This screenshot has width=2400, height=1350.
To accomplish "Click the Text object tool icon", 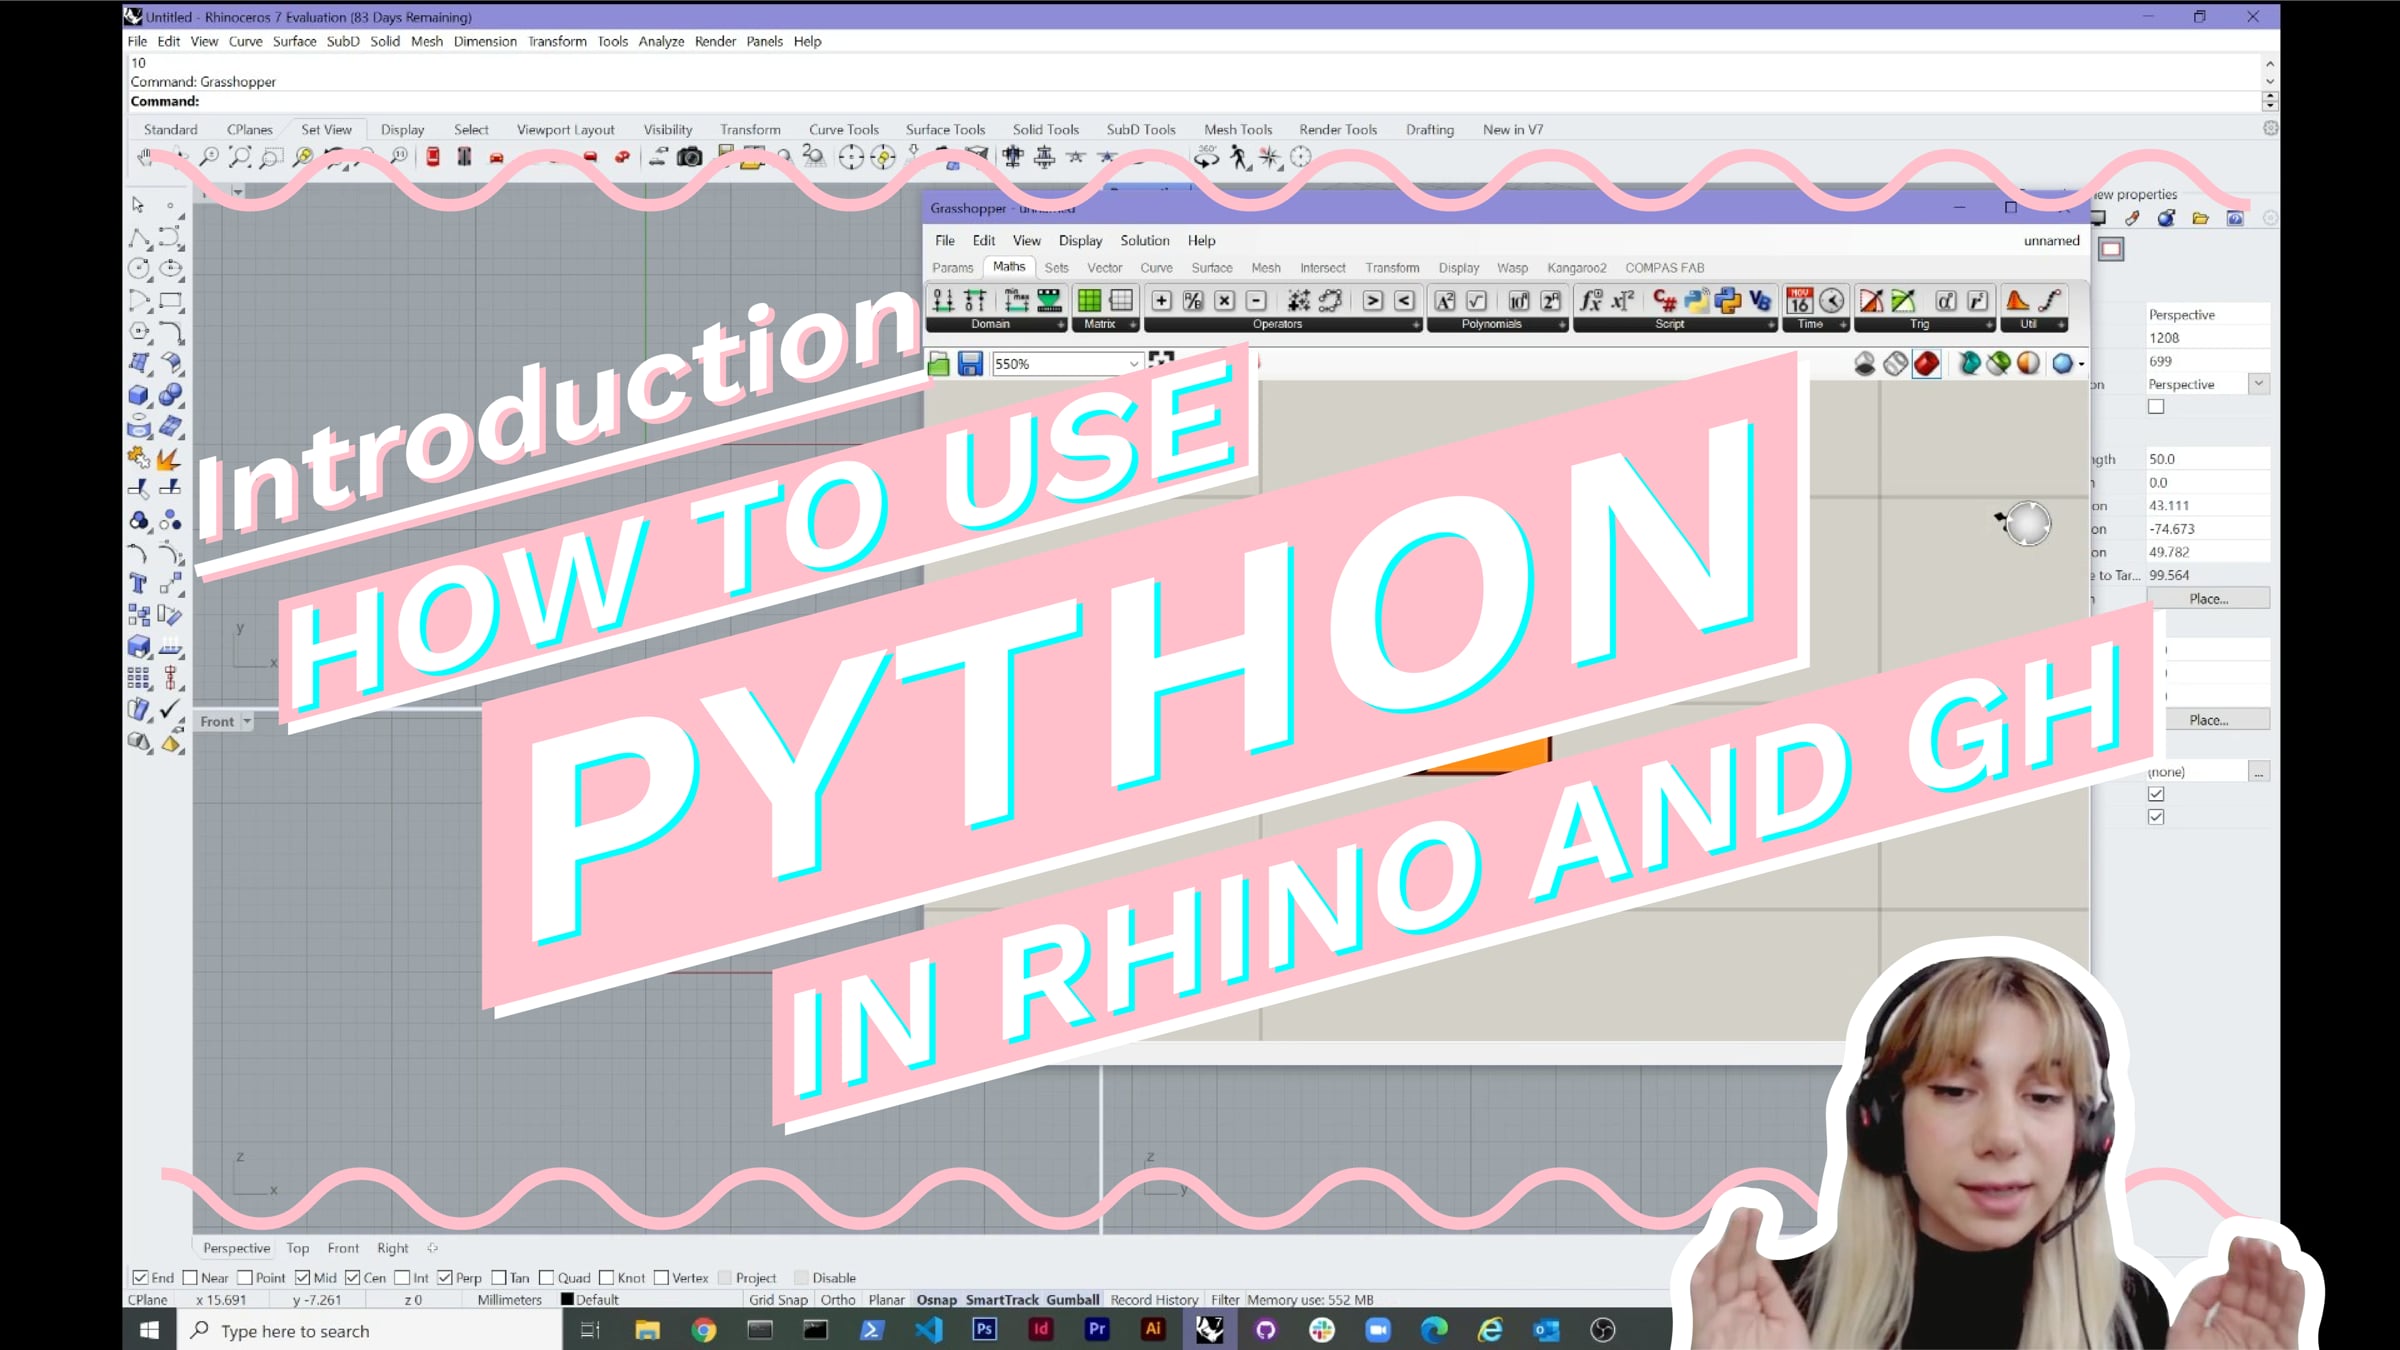I will (x=139, y=584).
